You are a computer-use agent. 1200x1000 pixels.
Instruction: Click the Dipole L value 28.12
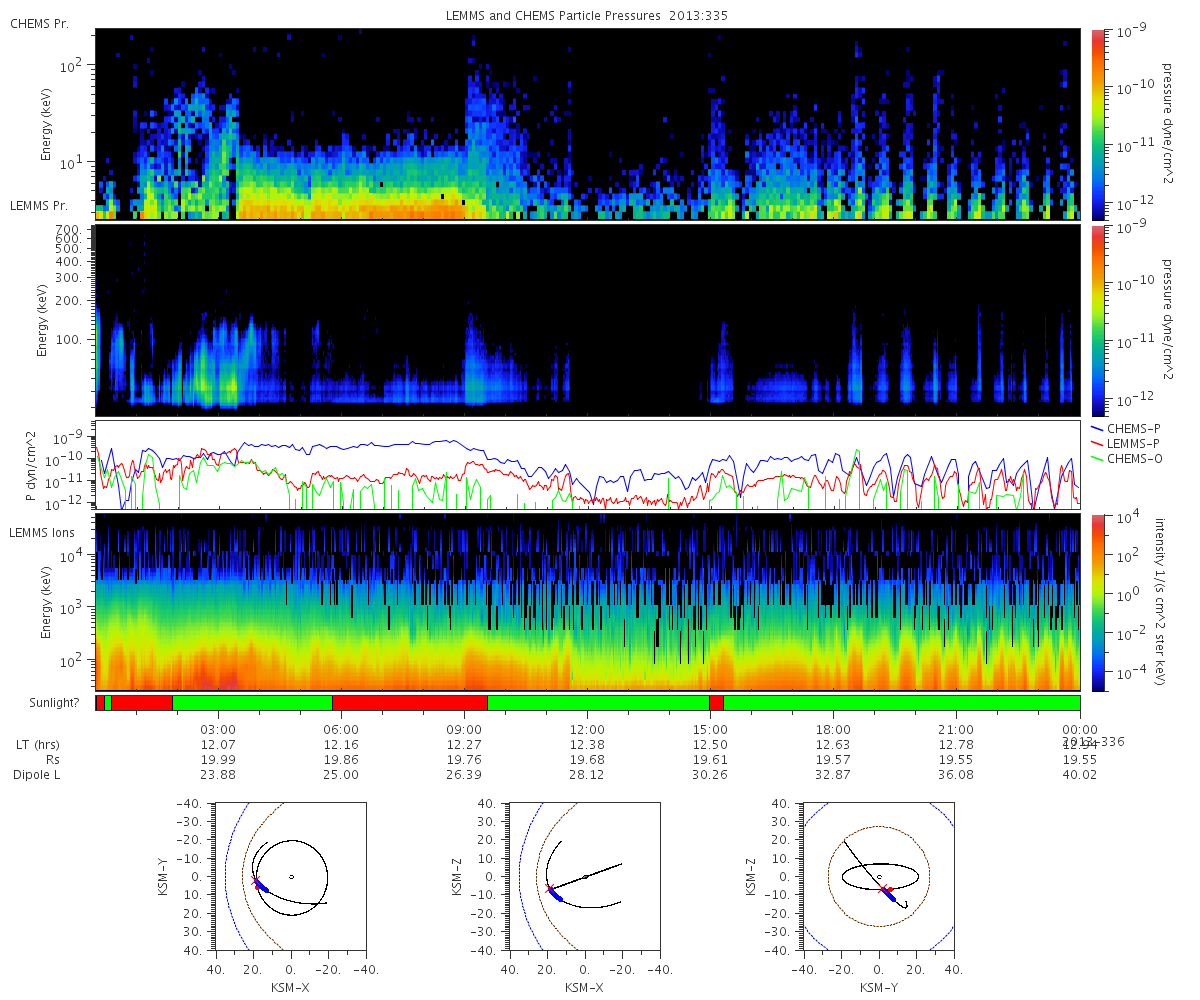(x=587, y=775)
